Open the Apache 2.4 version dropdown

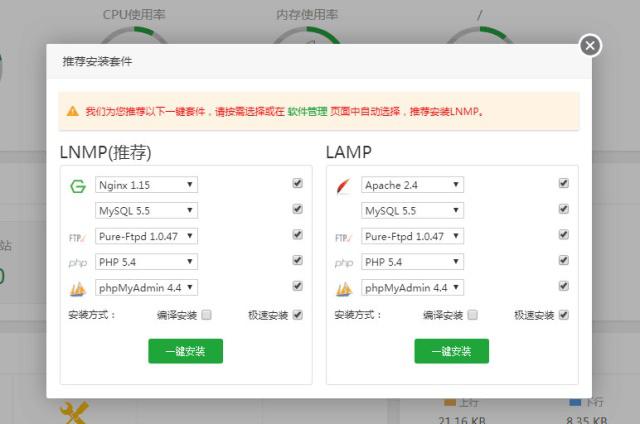[412, 185]
